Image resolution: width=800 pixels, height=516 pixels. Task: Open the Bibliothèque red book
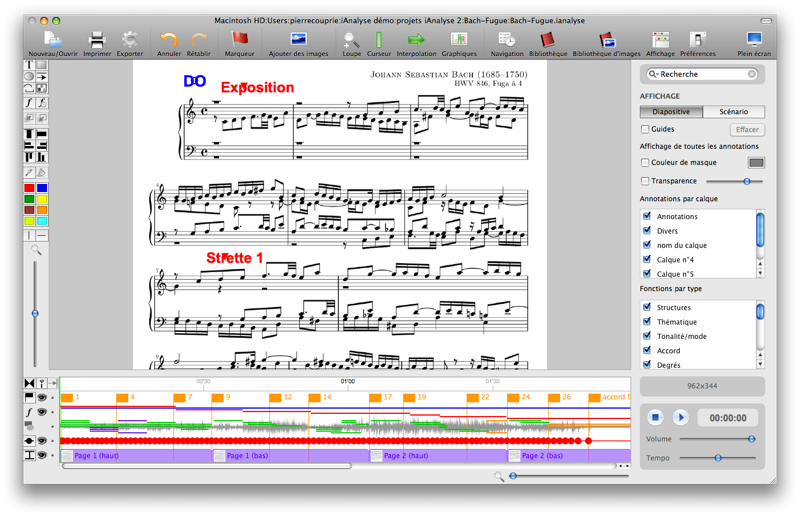(x=547, y=40)
